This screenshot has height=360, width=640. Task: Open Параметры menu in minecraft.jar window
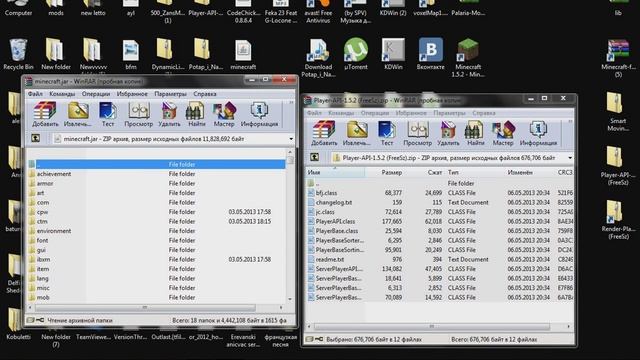(x=170, y=94)
